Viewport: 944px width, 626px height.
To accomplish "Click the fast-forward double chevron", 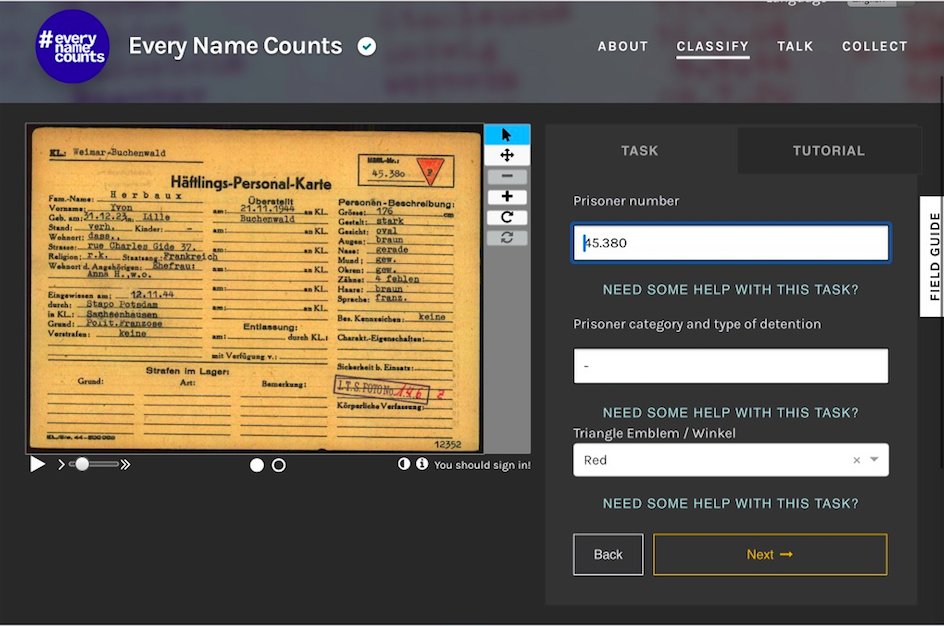I will pyautogui.click(x=125, y=464).
